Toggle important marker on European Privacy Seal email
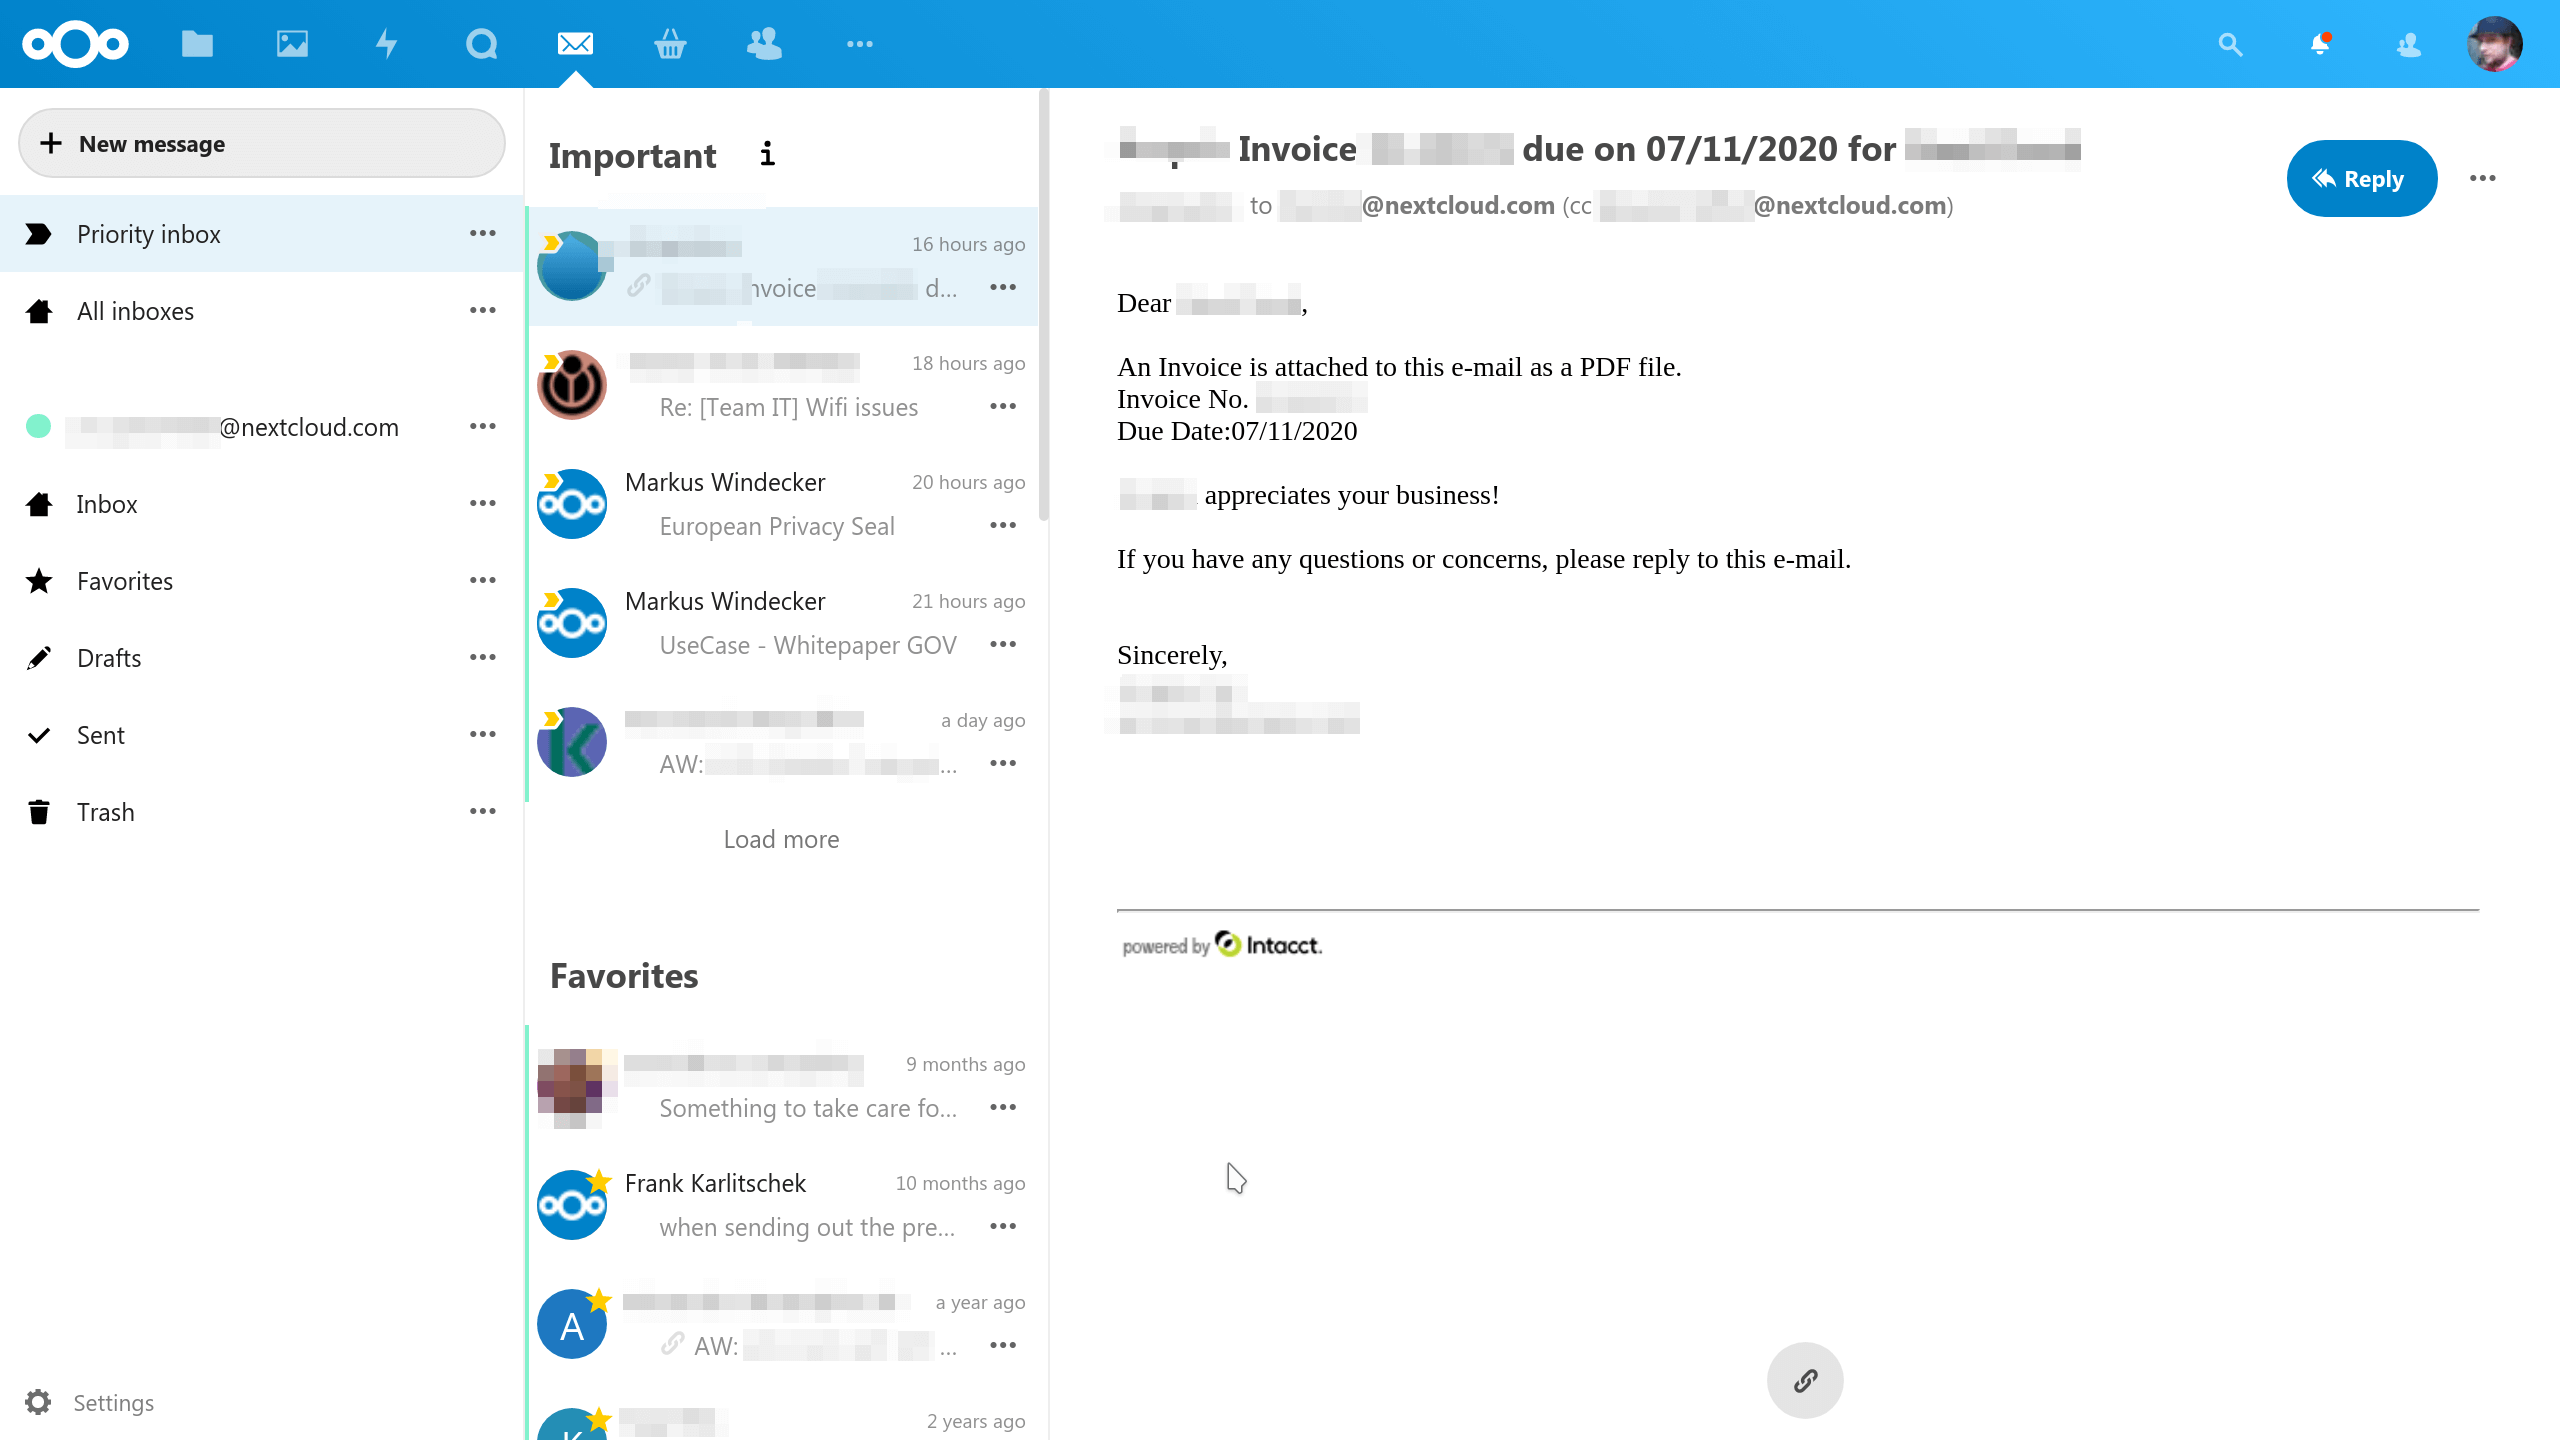Image resolution: width=2560 pixels, height=1440 pixels. [551, 481]
